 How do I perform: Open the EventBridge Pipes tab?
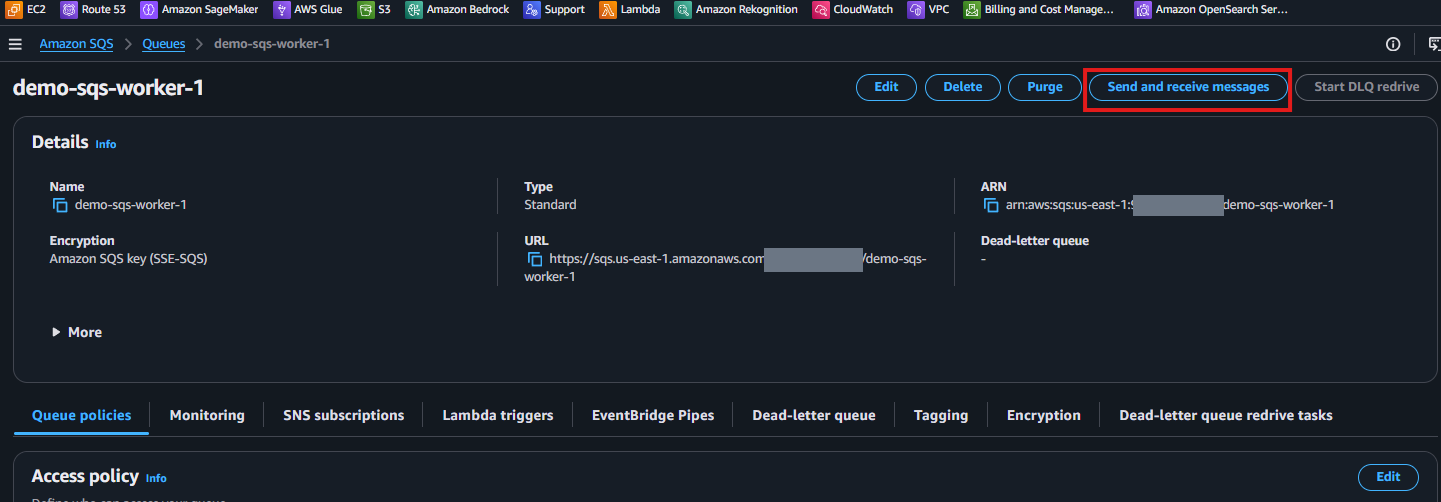pos(653,415)
